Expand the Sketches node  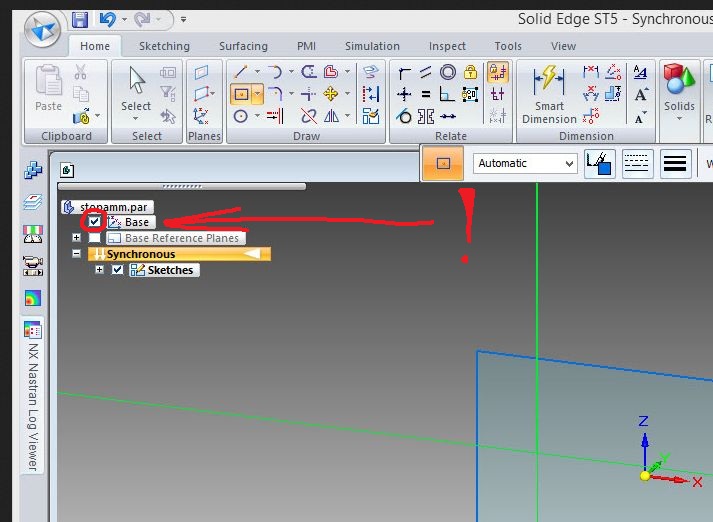click(99, 270)
